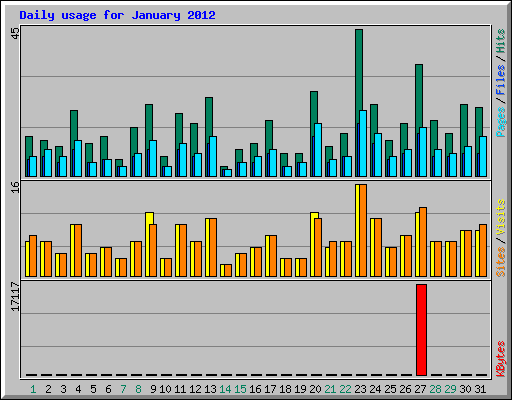Image resolution: width=512 pixels, height=400 pixels.
Task: Click the "45" maximum hits axis label
Action: tap(15, 33)
